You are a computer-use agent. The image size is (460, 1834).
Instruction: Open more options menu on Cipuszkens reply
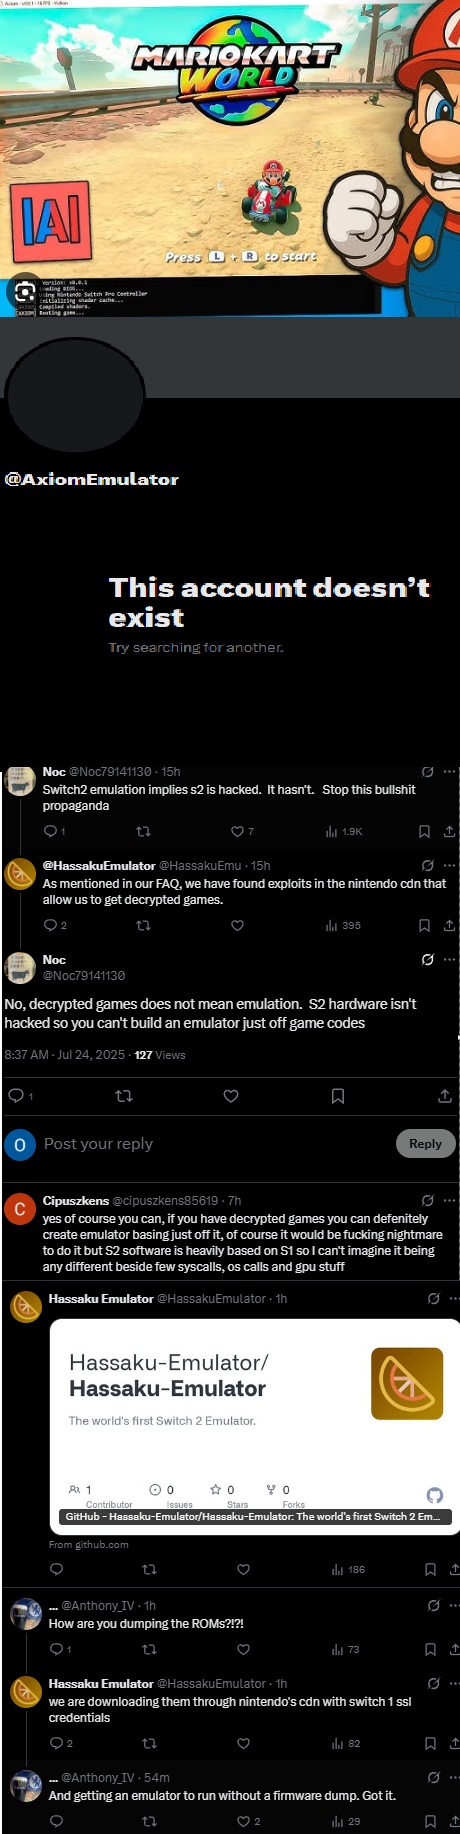click(x=449, y=1200)
